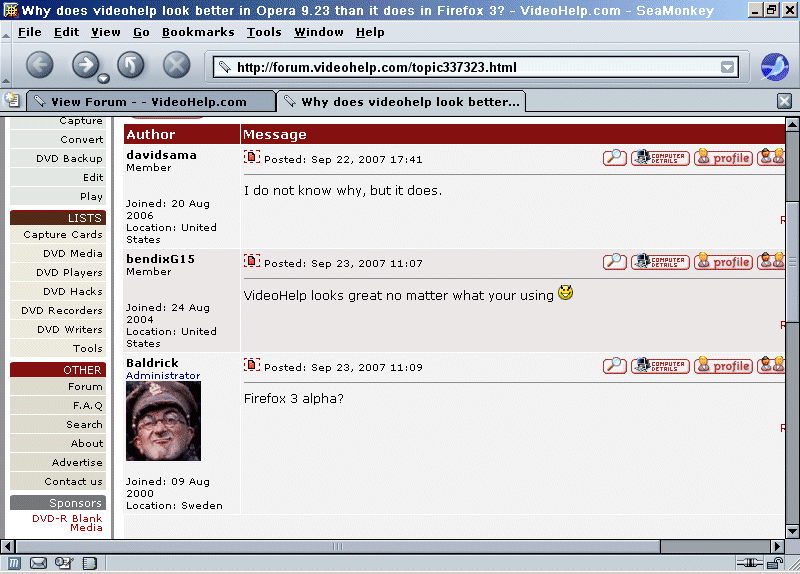Click the Forward navigation arrow
Image resolution: width=800 pixels, height=574 pixels.
point(85,65)
